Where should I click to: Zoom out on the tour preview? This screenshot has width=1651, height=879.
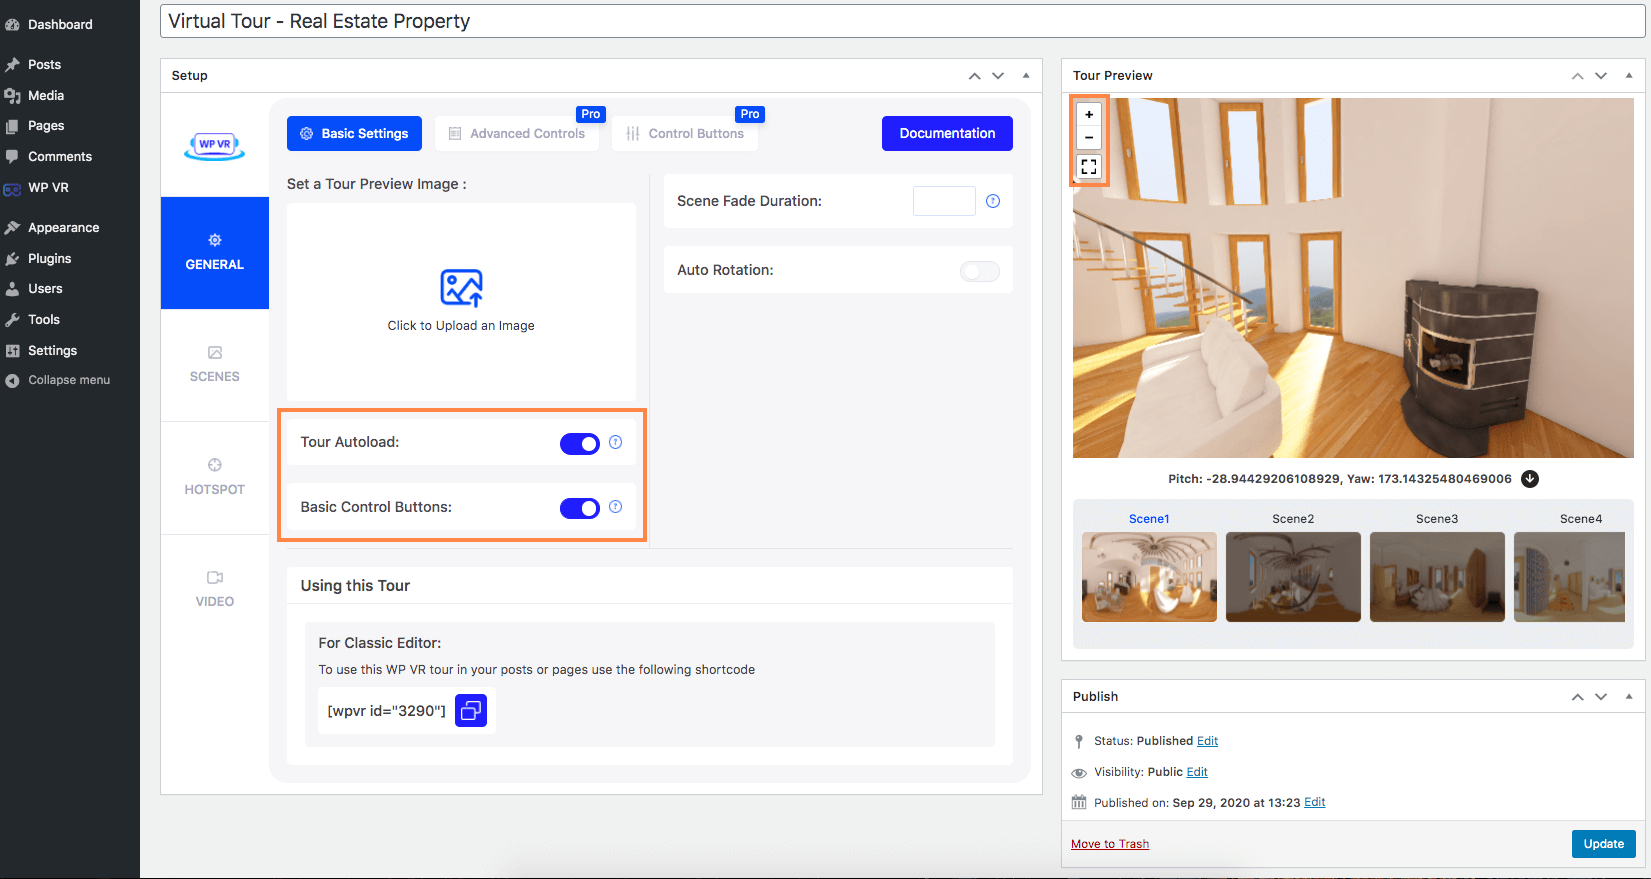(1089, 138)
